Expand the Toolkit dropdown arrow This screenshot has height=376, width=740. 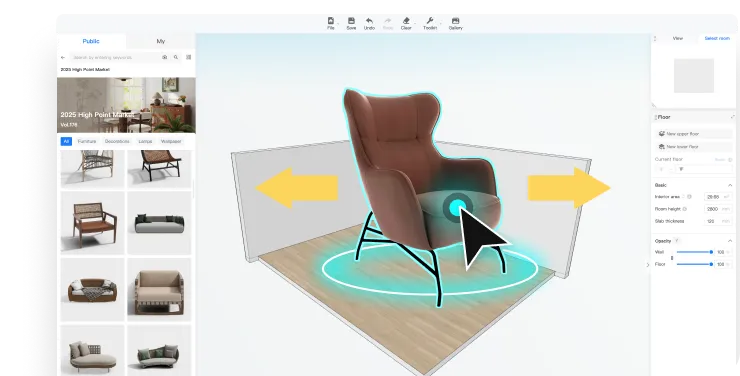click(x=440, y=23)
